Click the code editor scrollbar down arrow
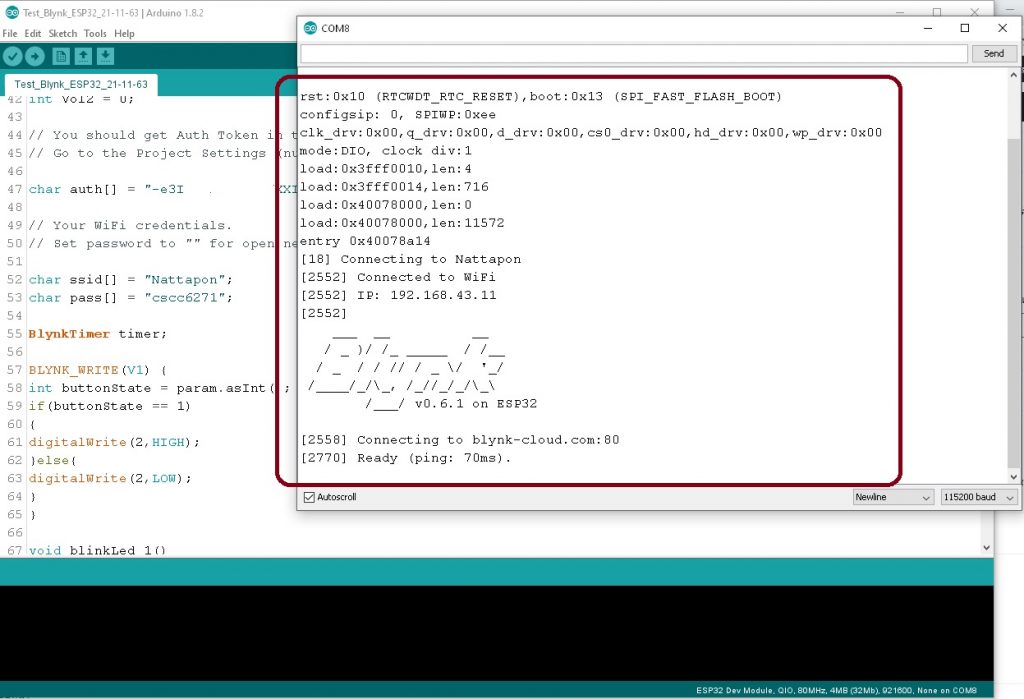 tap(986, 548)
